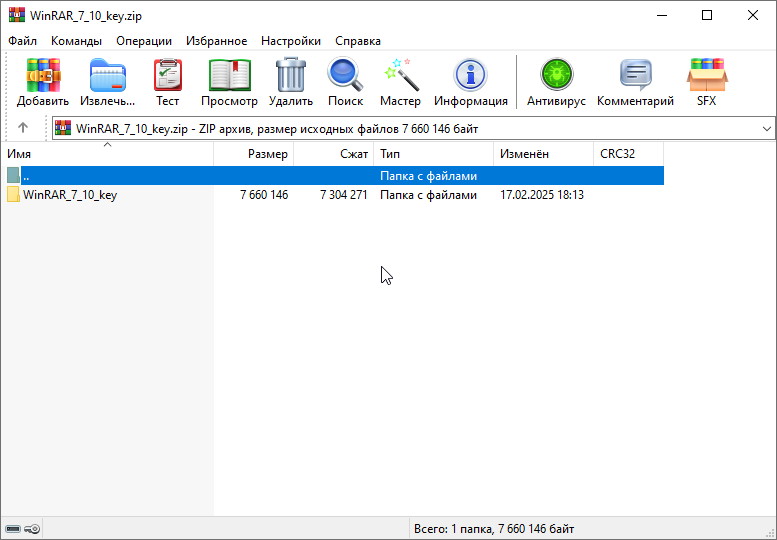
Task: Start the Антивирус scan icon
Action: point(556,74)
